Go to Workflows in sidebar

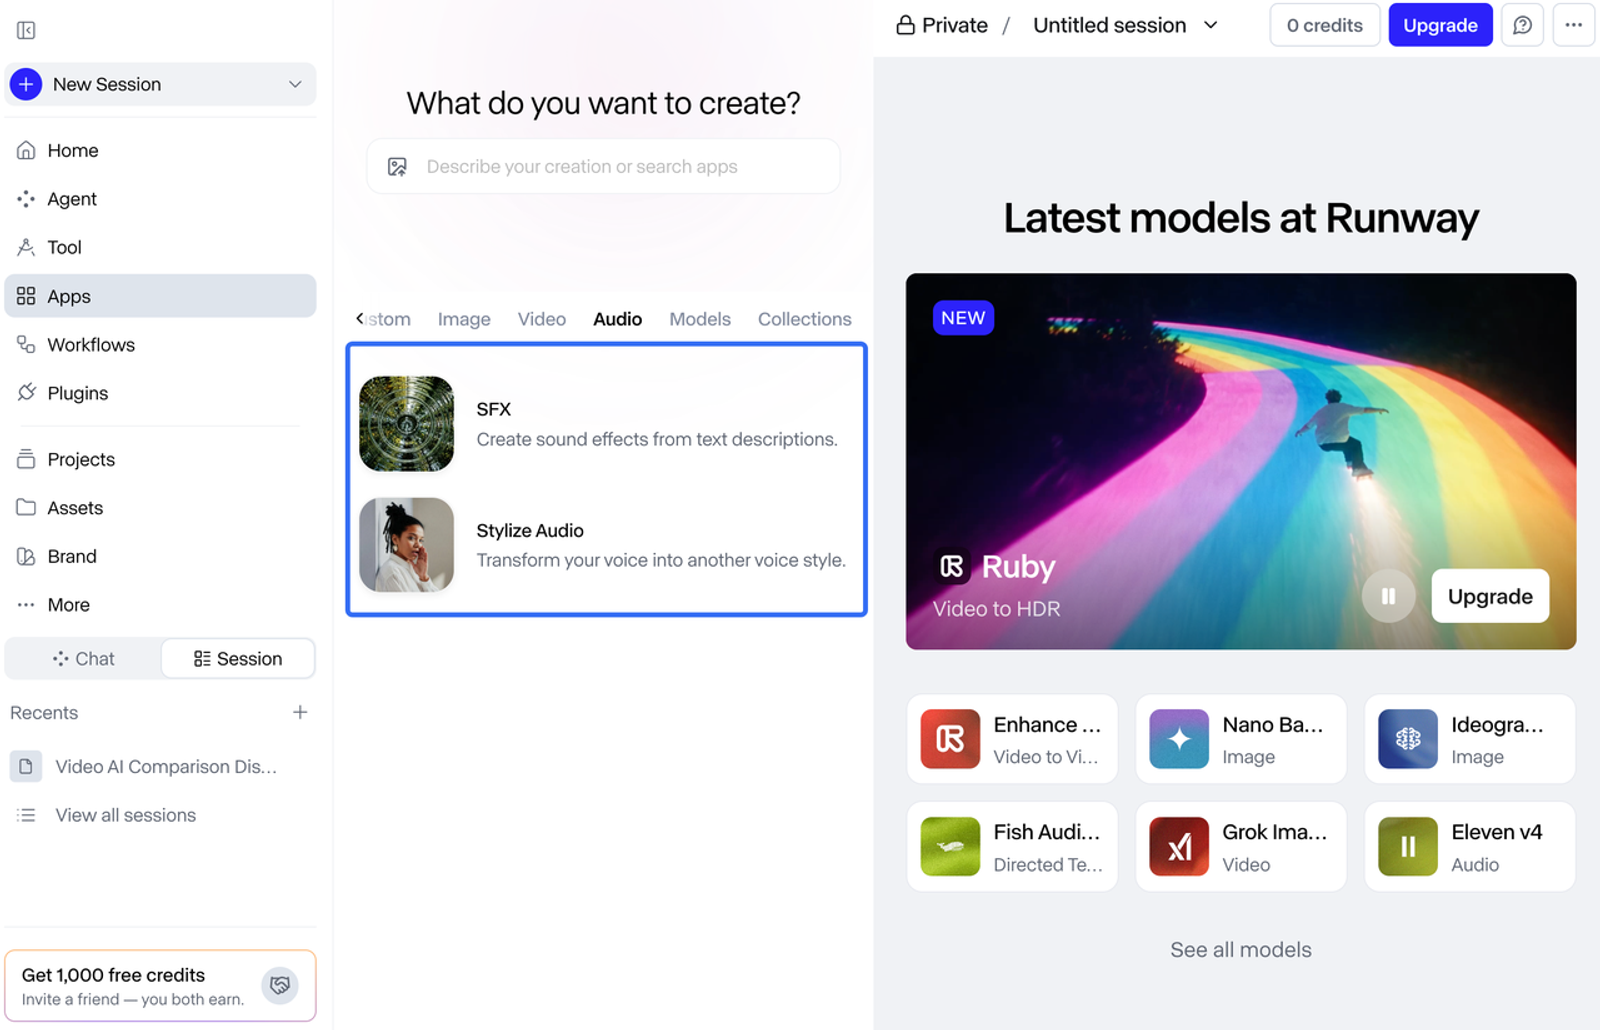(160, 344)
